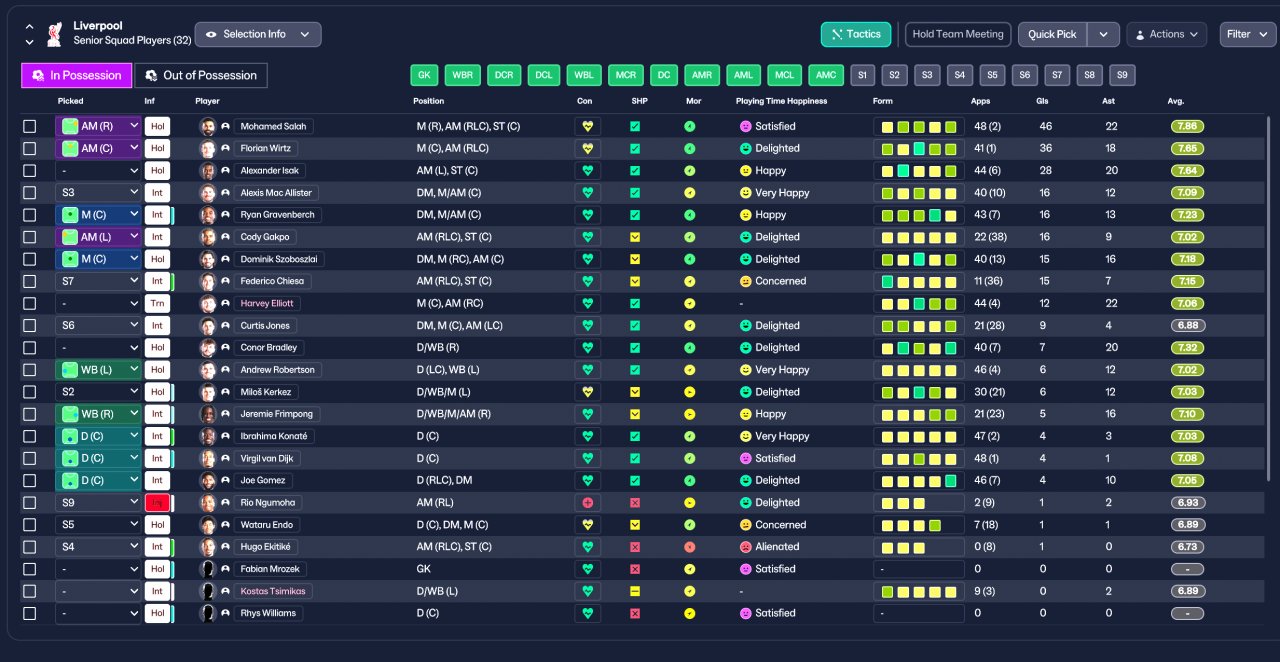Click the Hold Team Meeting button
Viewport: 1280px width, 662px height.
958,34
